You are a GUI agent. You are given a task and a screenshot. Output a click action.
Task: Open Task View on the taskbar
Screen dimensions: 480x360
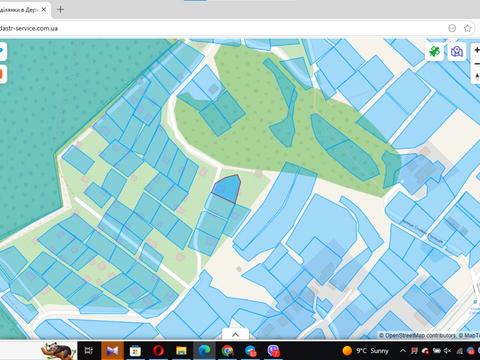click(x=89, y=351)
